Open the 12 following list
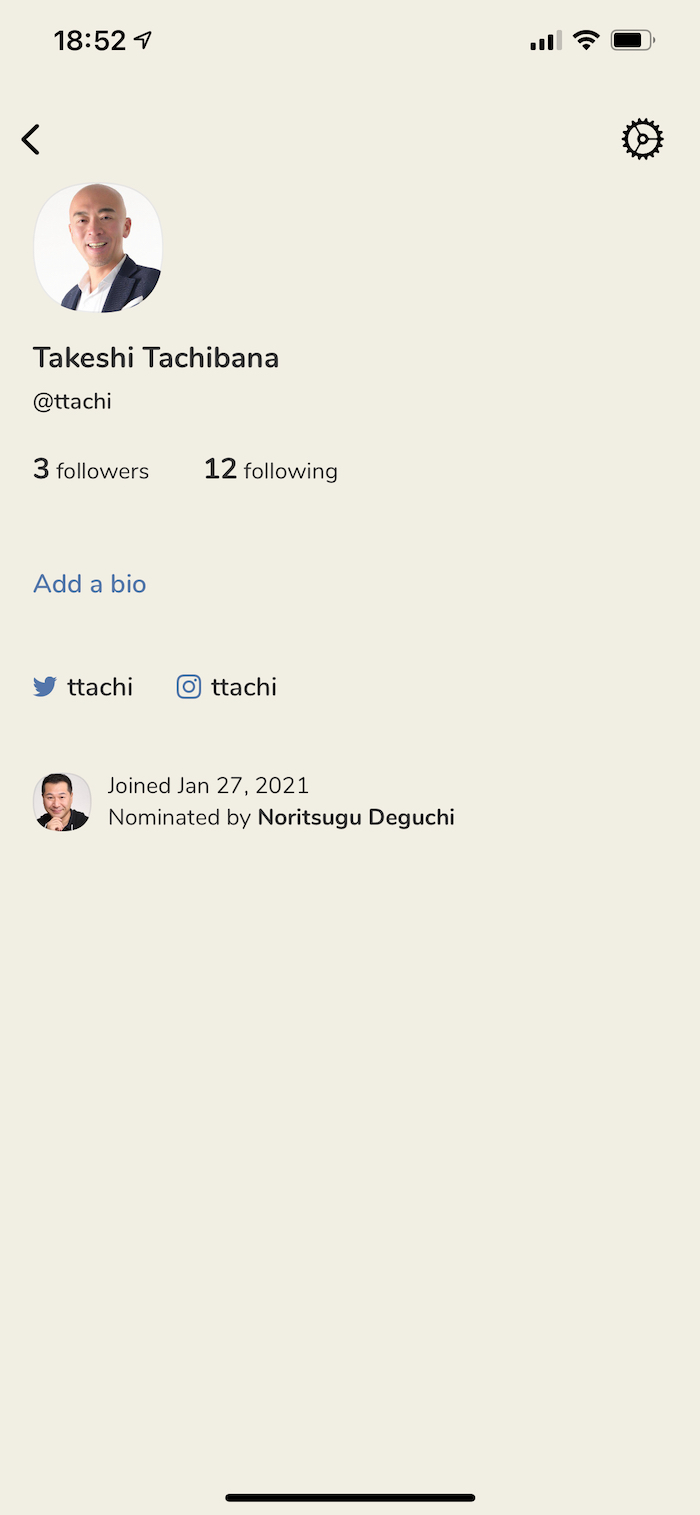The height and width of the screenshot is (1515, 700). pos(271,470)
